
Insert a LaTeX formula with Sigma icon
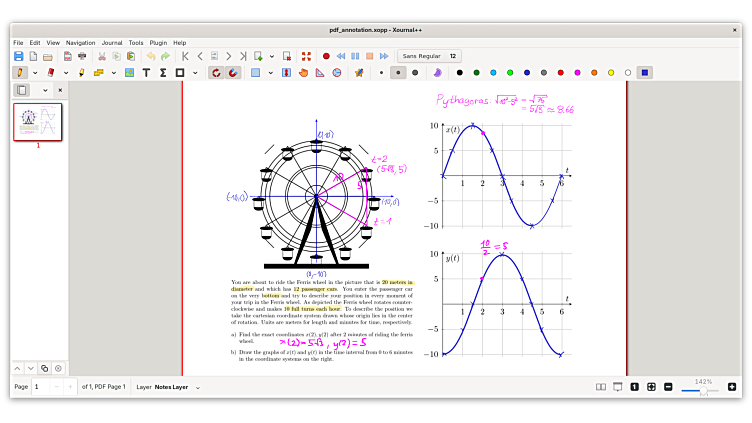(x=163, y=72)
